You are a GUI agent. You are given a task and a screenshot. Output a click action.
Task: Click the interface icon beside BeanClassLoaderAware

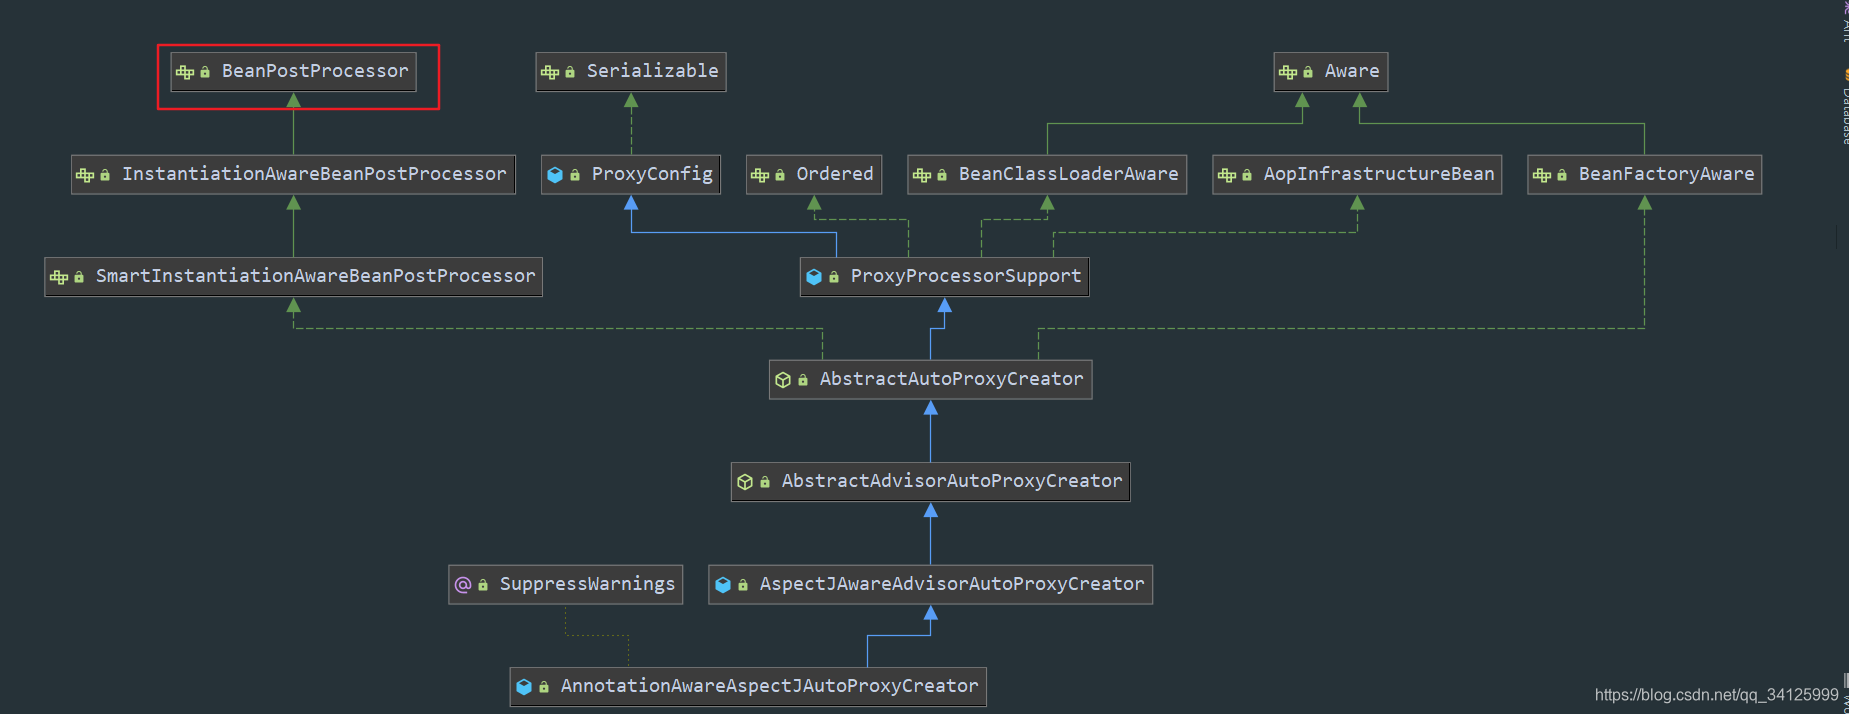(x=922, y=175)
